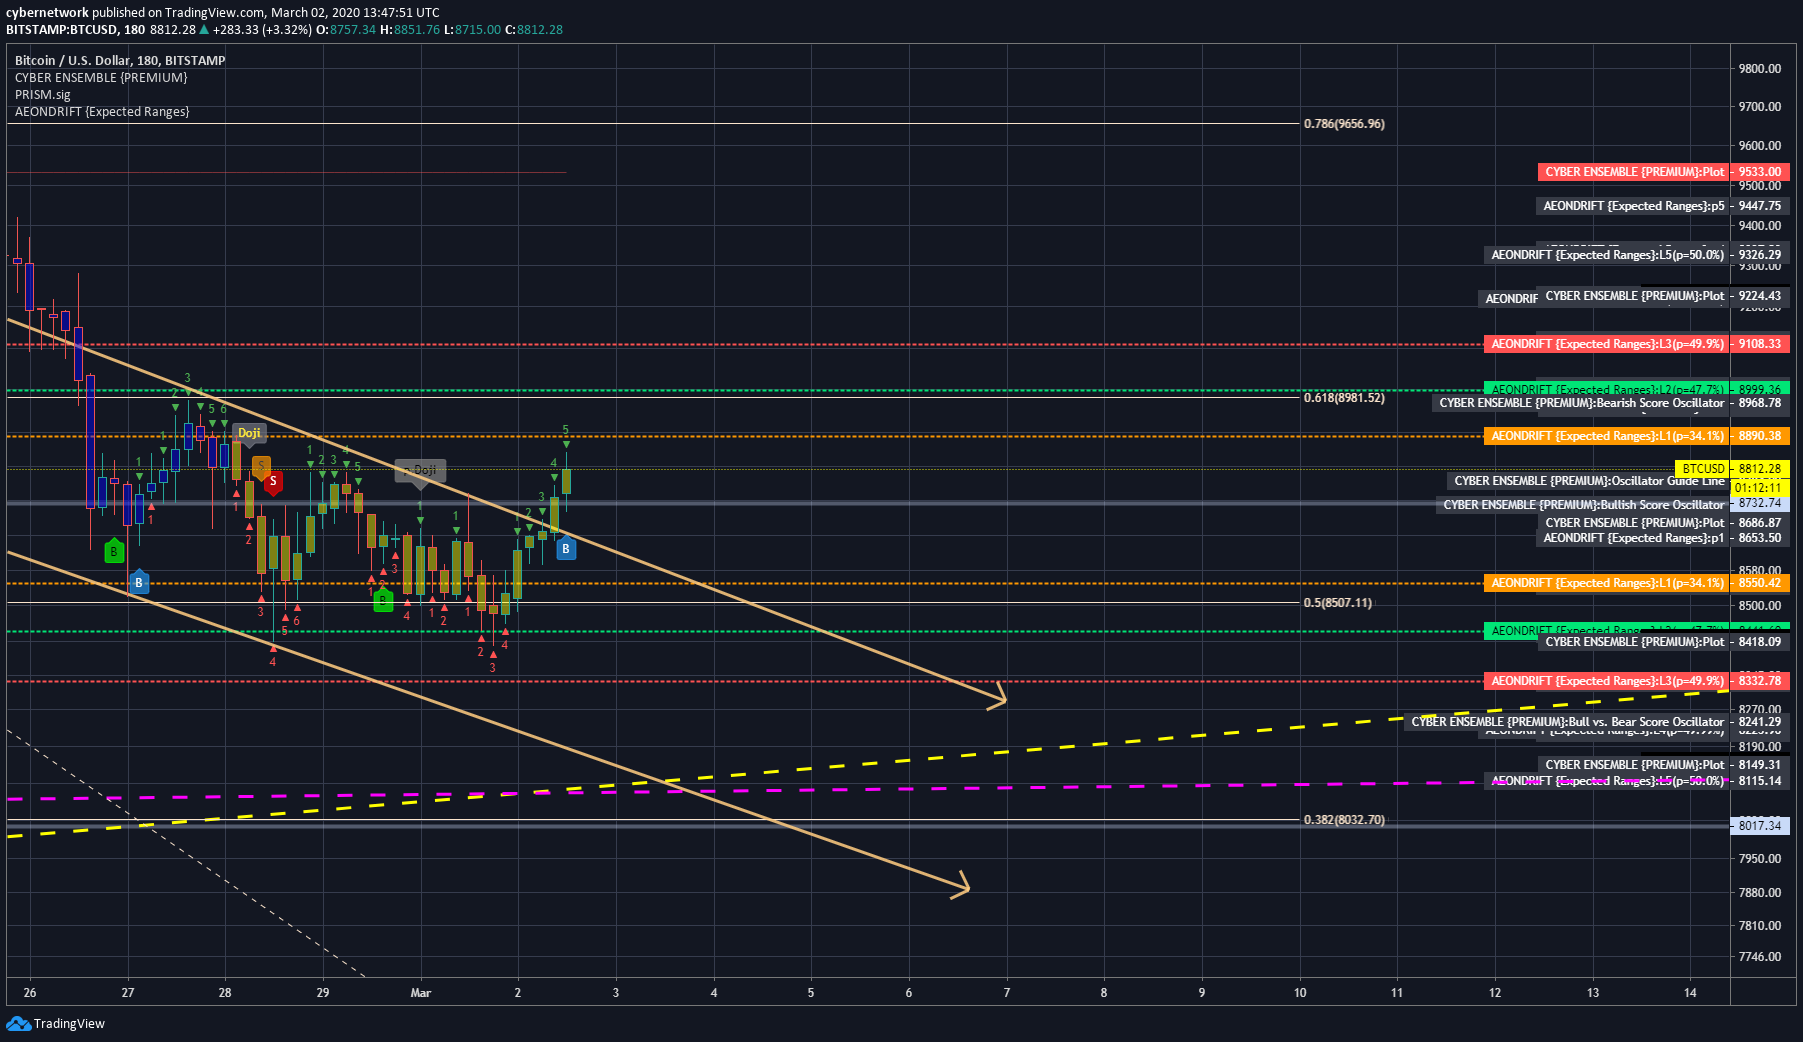Click the yellow Doji label near Feb 28
The image size is (1803, 1042).
pyautogui.click(x=249, y=433)
